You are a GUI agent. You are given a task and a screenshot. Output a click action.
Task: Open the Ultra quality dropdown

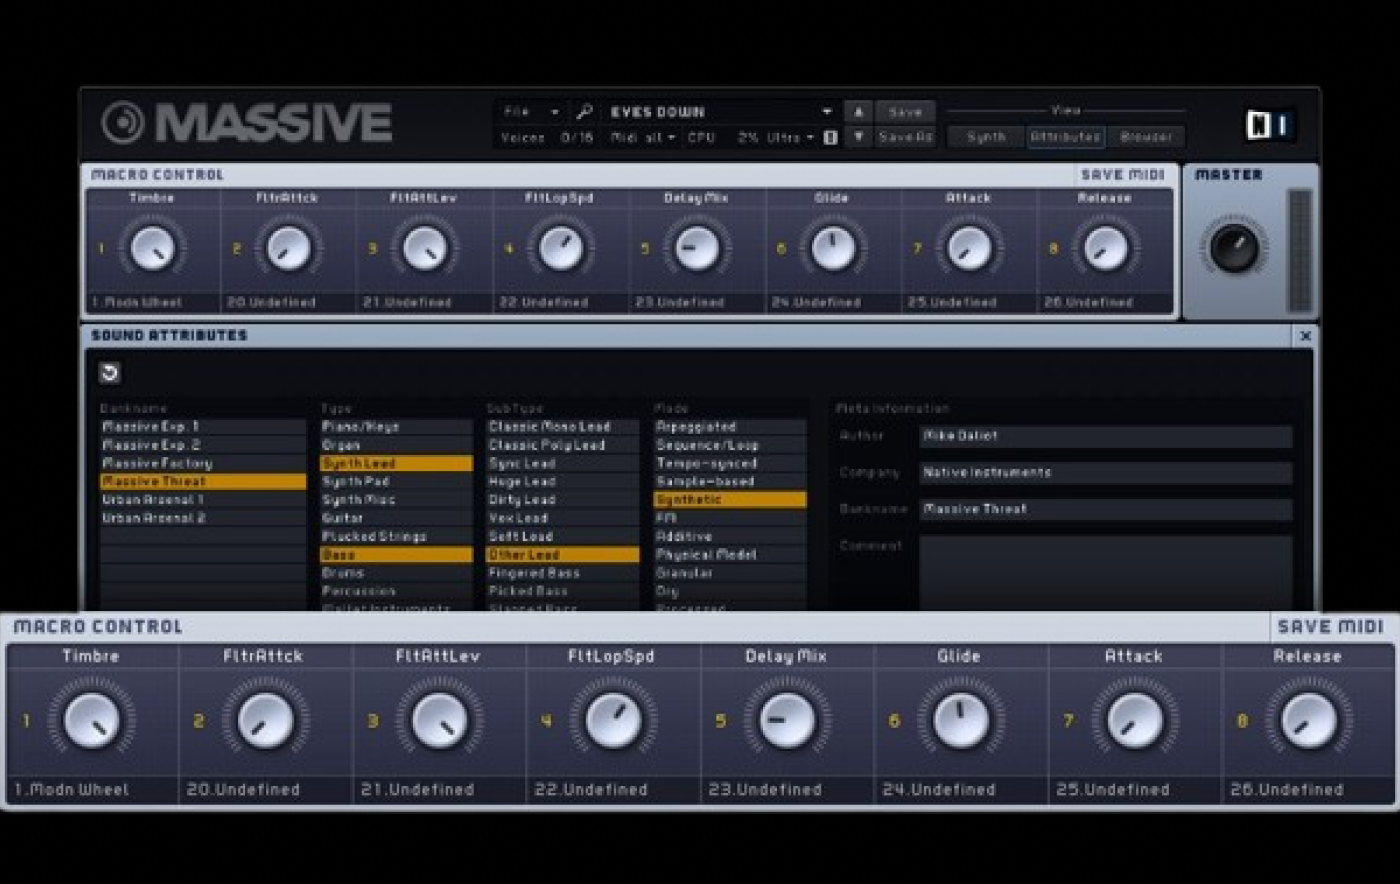click(790, 138)
